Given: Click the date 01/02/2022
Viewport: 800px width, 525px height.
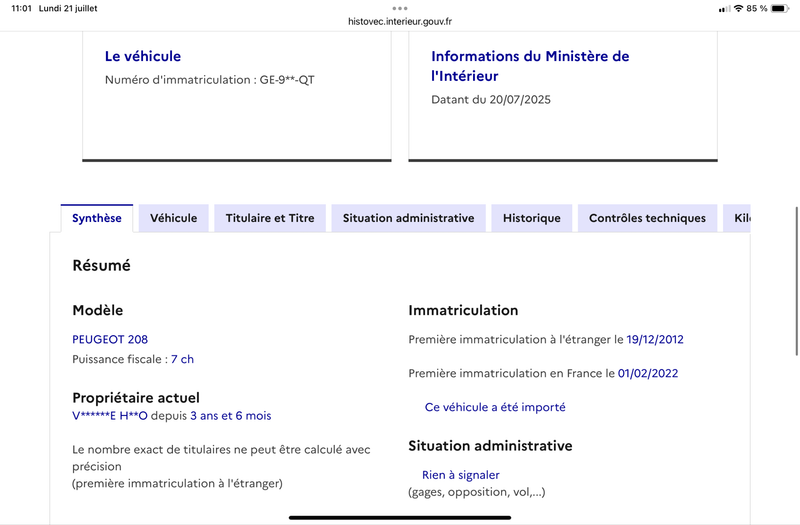Looking at the screenshot, I should (x=648, y=373).
